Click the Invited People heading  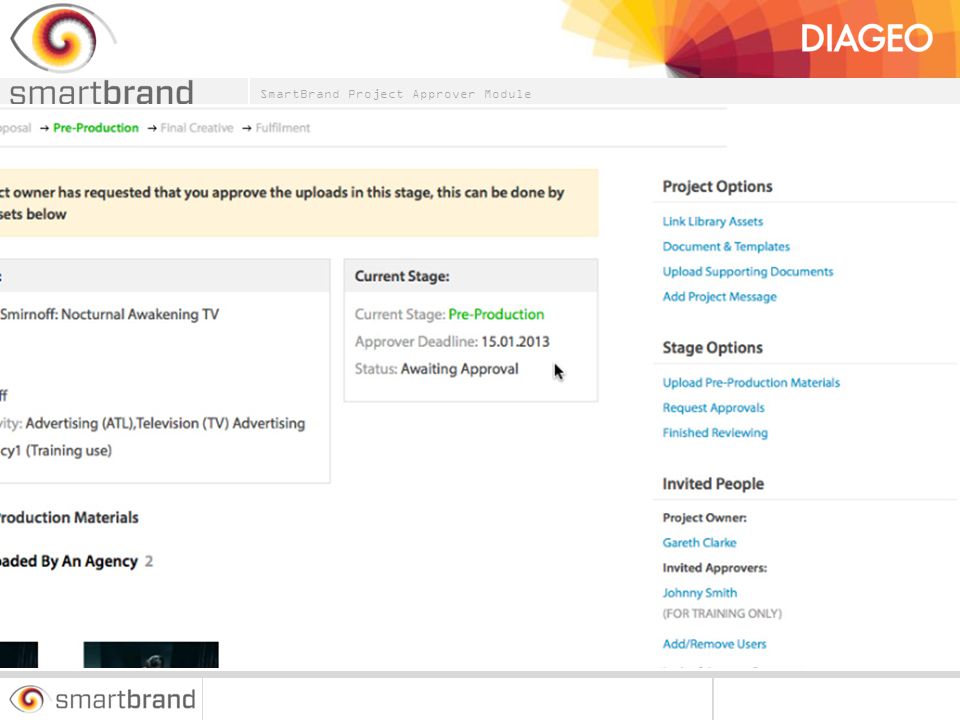click(x=713, y=484)
